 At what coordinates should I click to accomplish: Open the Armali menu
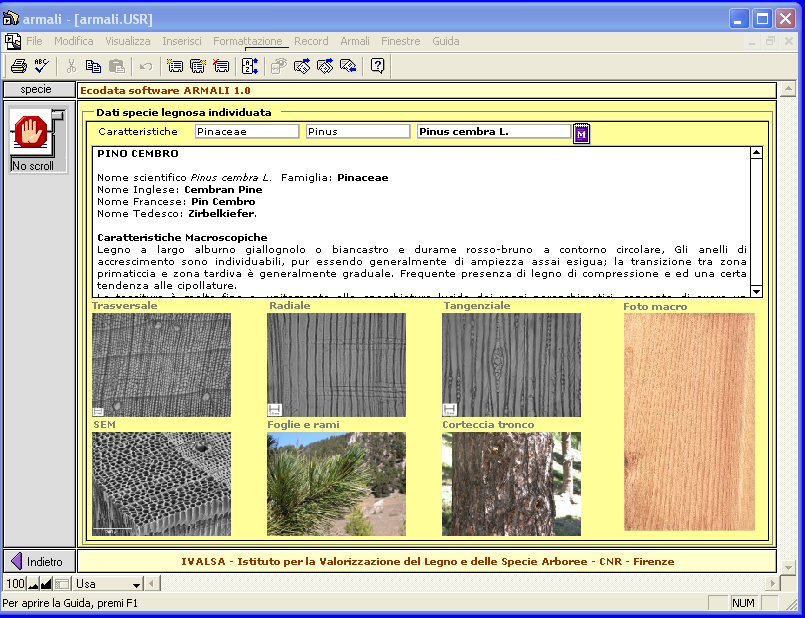pos(355,41)
